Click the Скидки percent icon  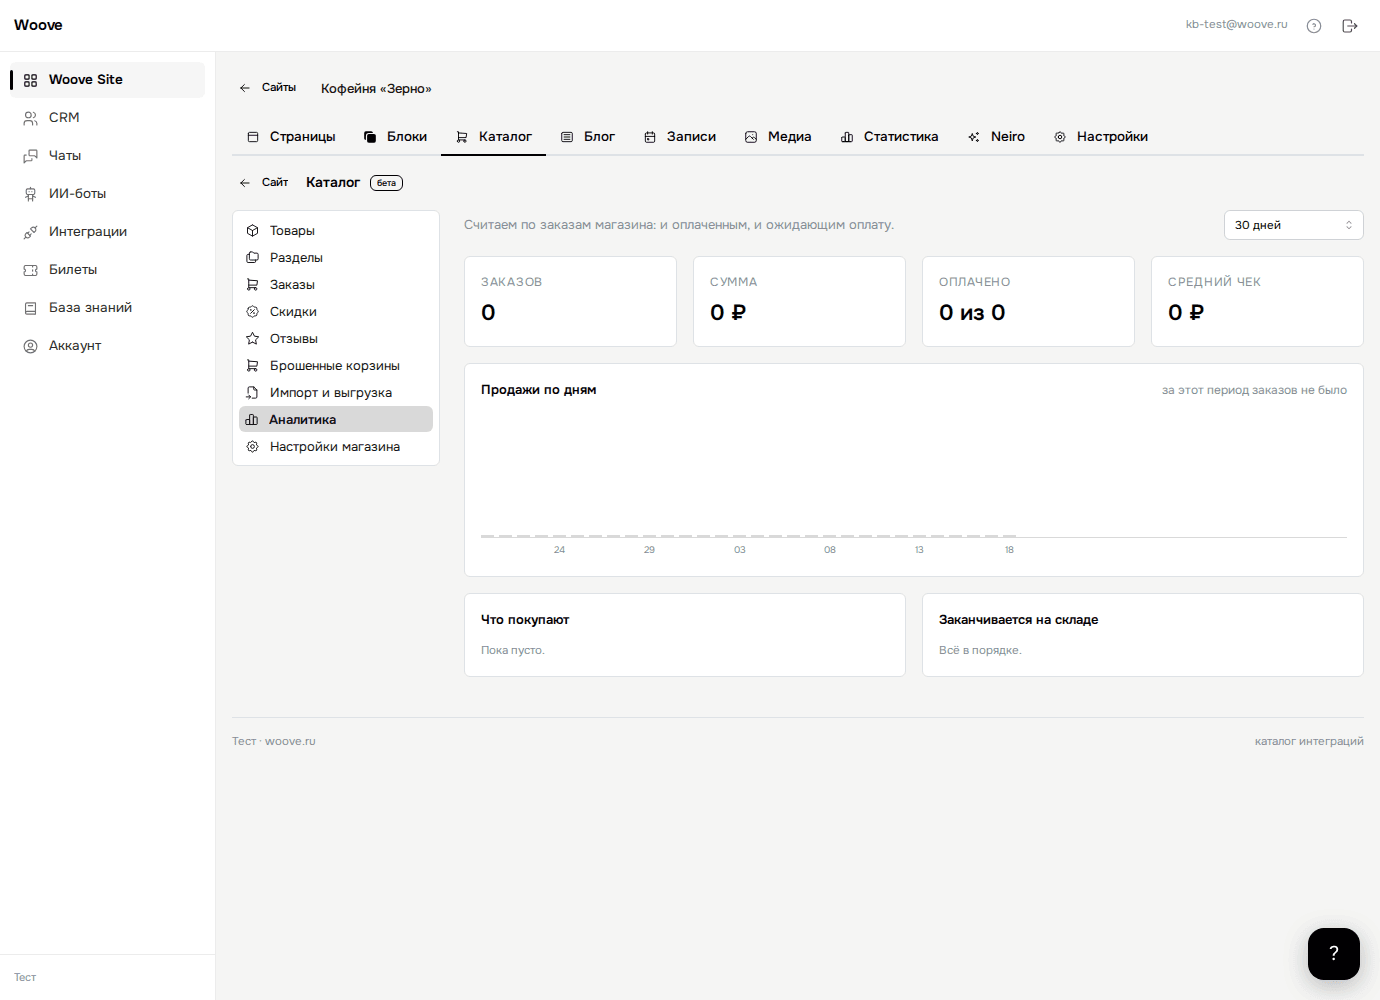(253, 312)
